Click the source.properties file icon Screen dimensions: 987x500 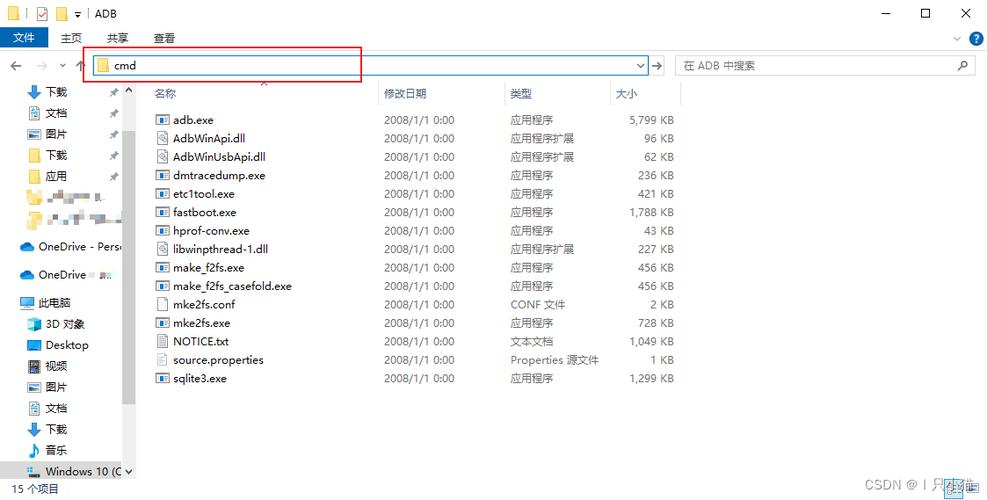coord(162,360)
